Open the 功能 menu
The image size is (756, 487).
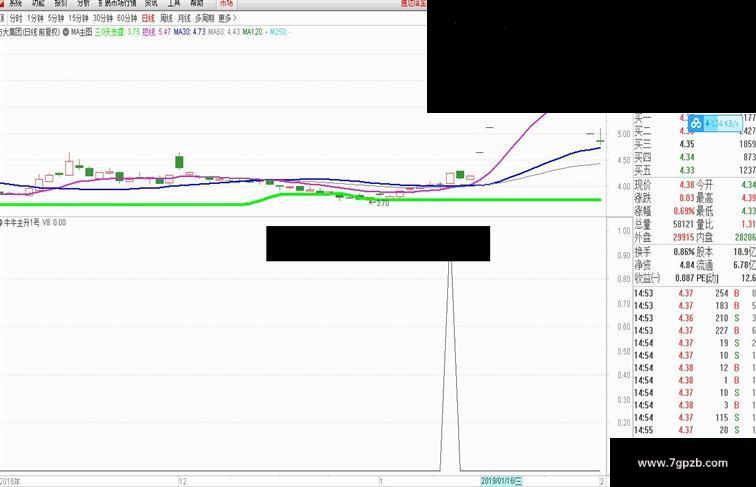[x=38, y=3]
